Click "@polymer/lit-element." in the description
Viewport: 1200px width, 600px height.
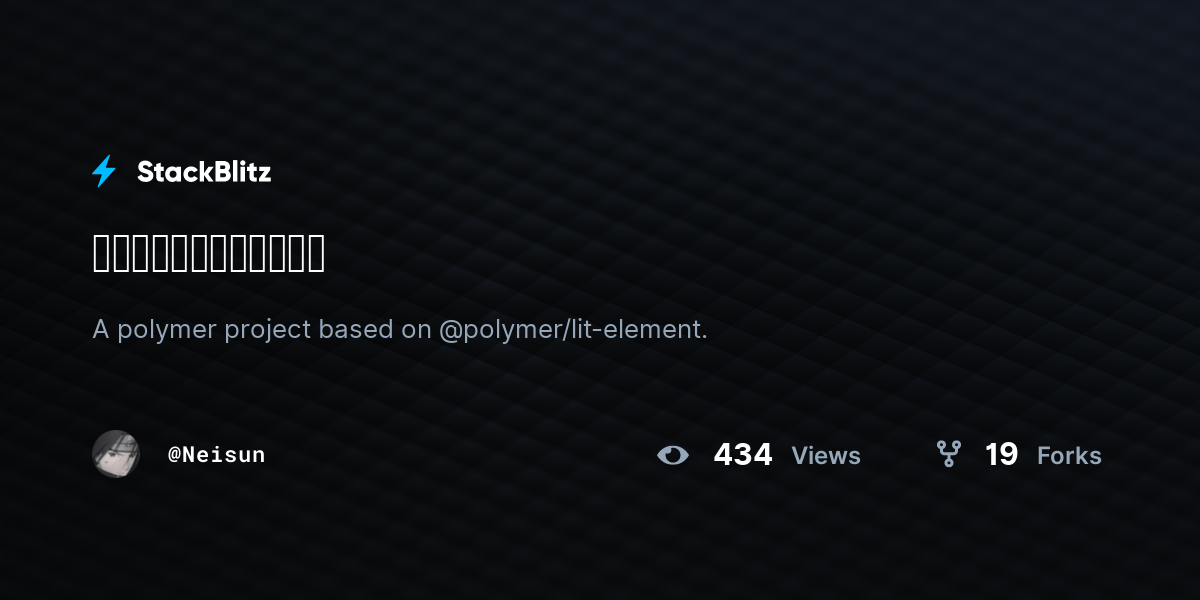point(573,329)
